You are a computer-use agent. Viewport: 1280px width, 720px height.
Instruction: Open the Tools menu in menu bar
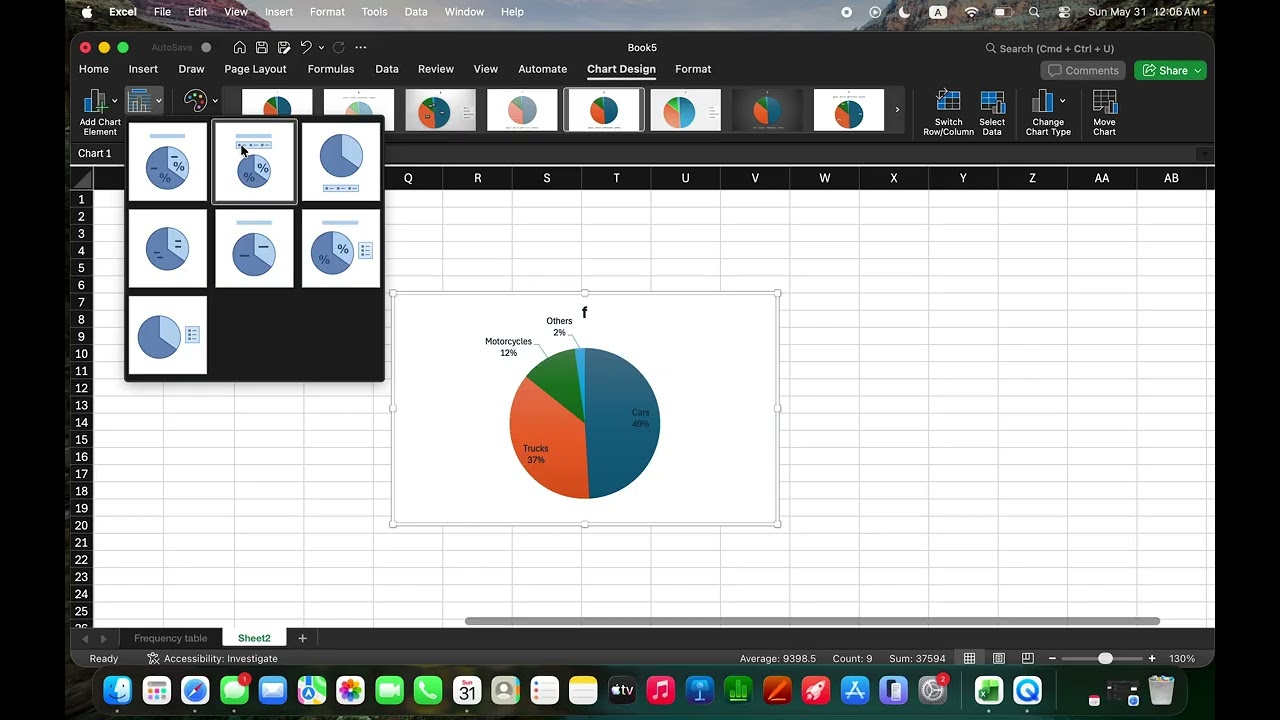tap(374, 12)
